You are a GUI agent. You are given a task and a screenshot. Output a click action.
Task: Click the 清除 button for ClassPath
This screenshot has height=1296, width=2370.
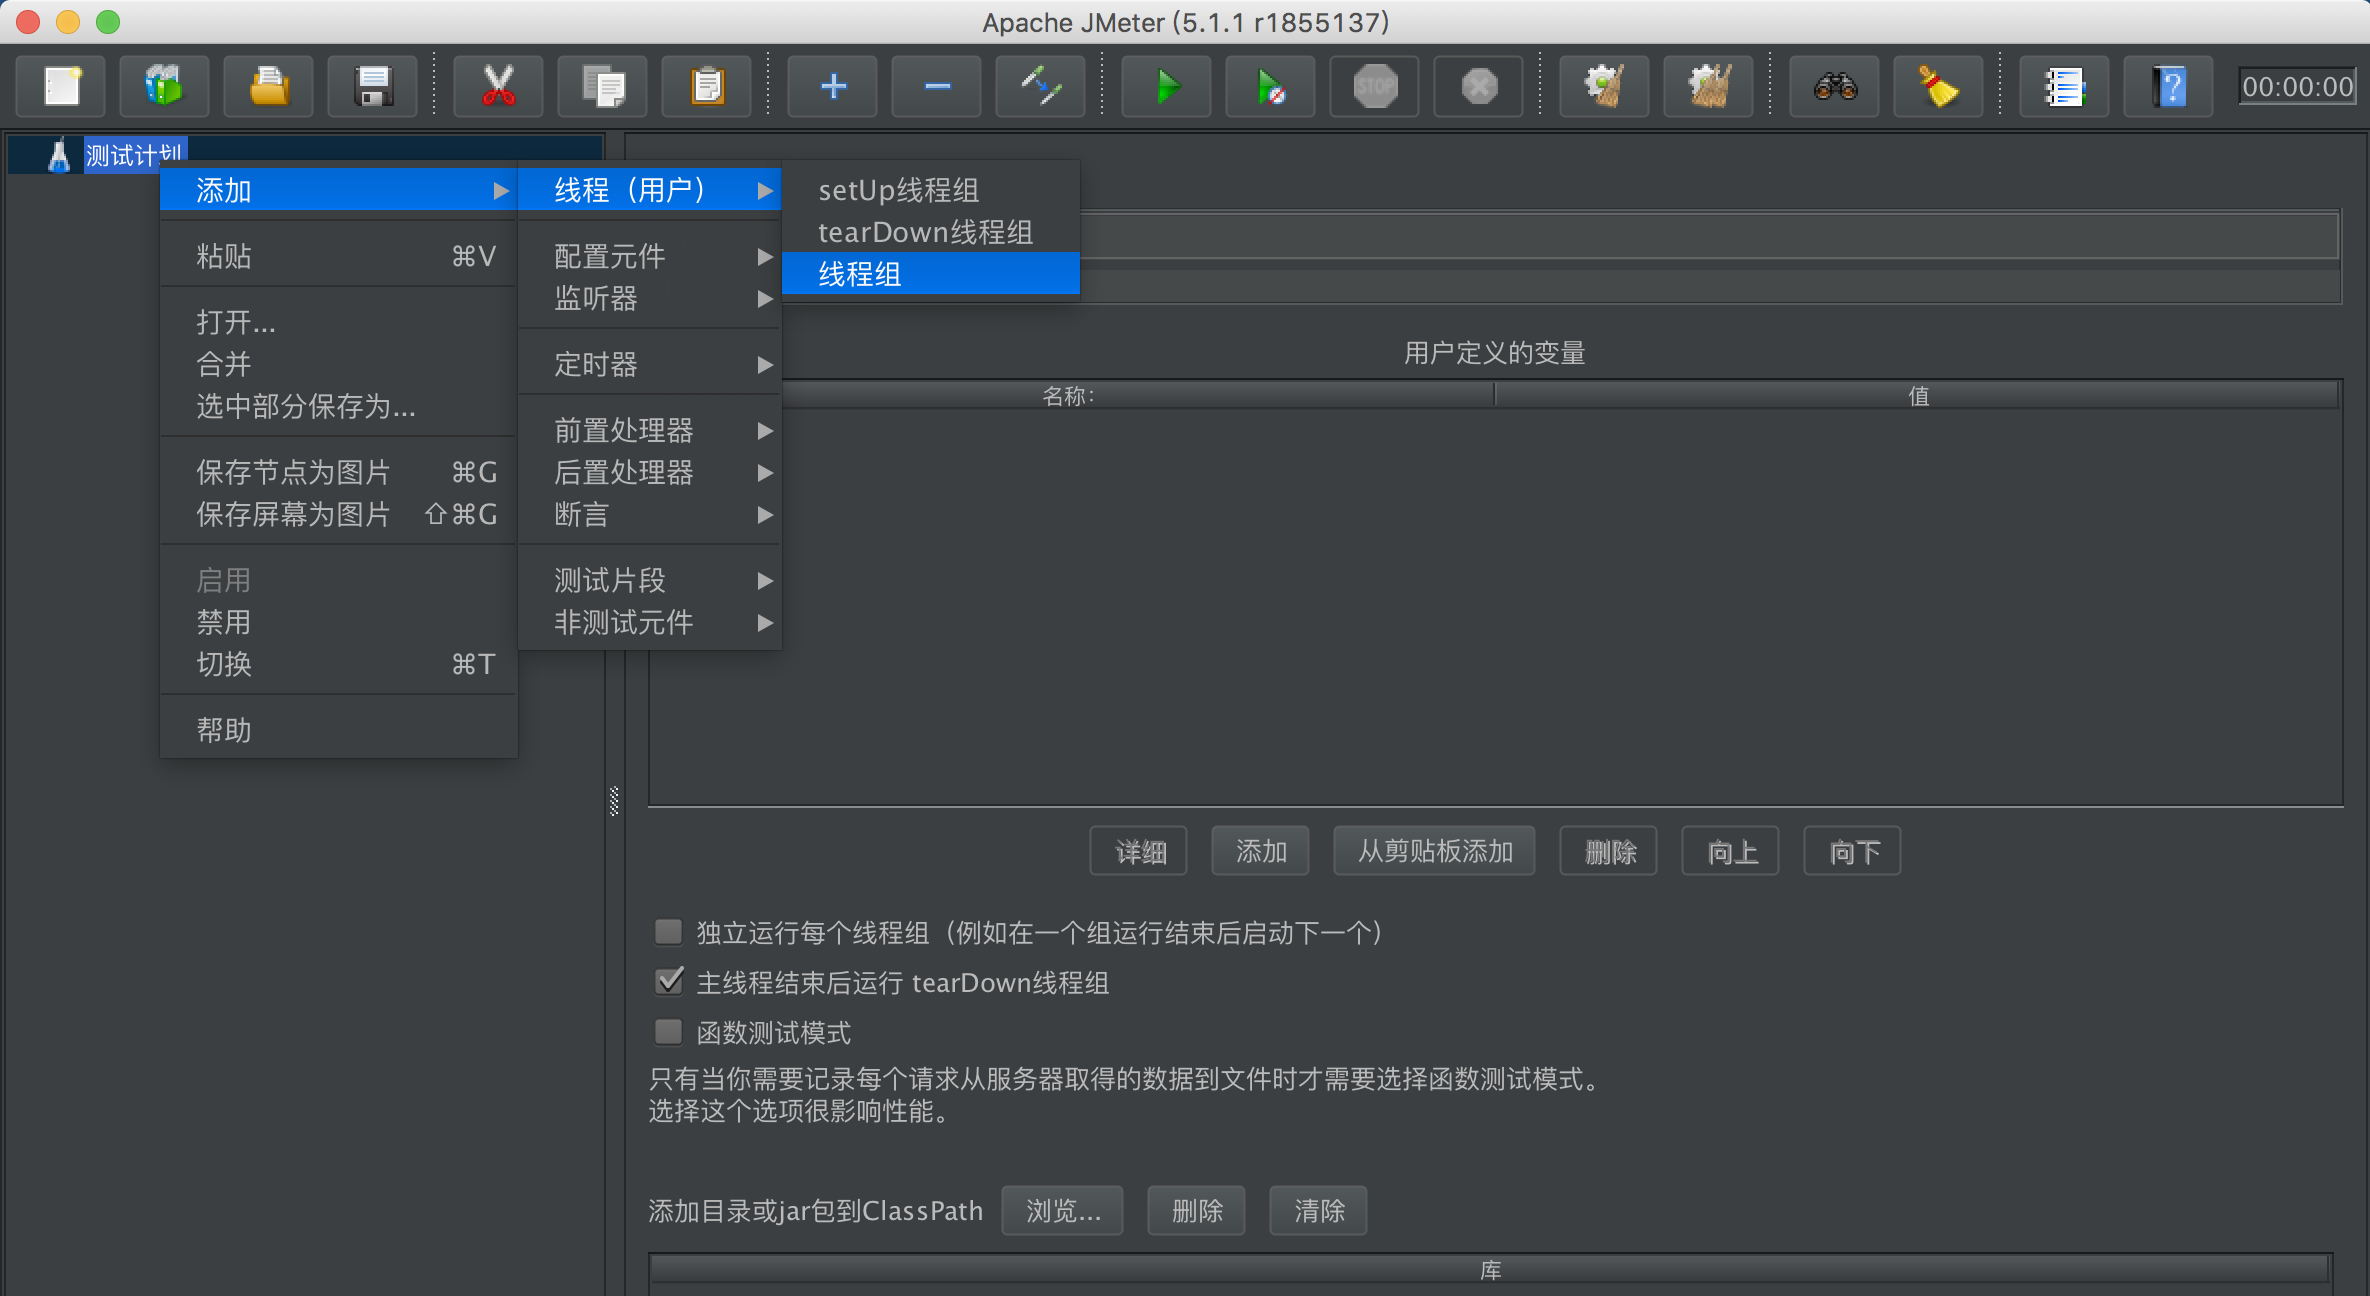(1318, 1211)
